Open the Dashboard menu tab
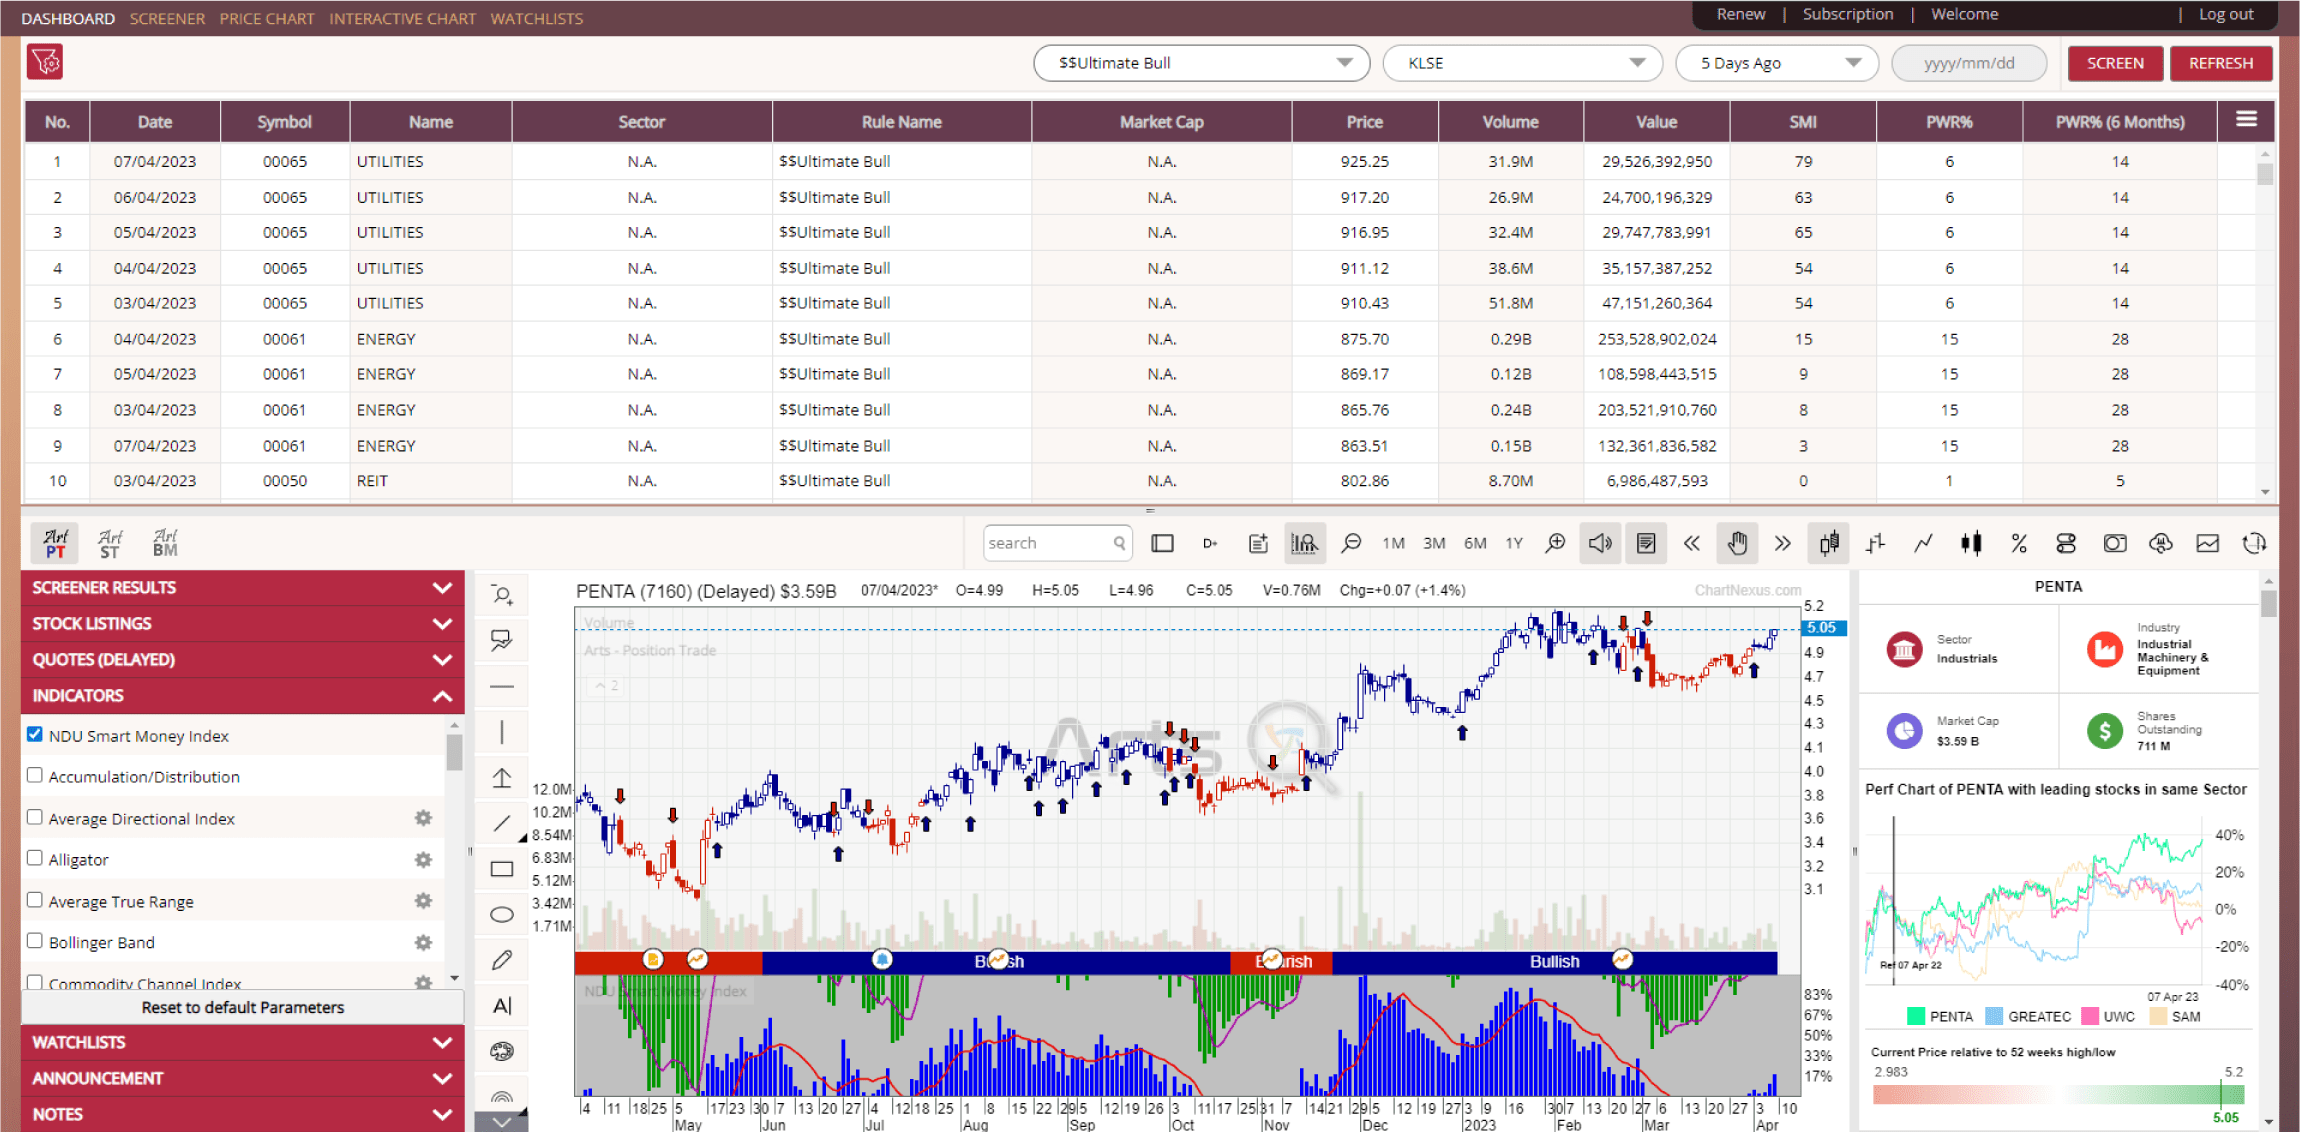 [68, 18]
